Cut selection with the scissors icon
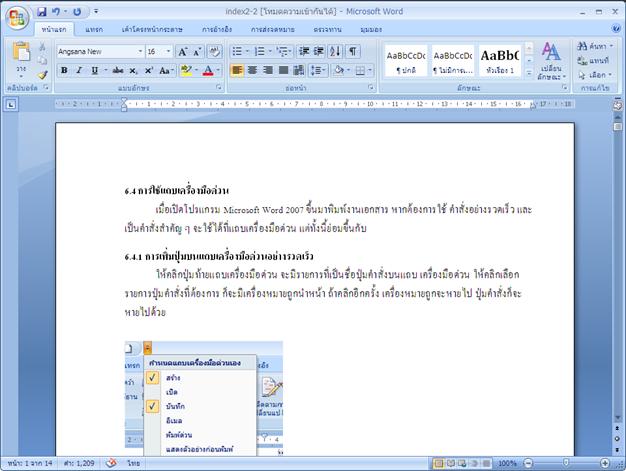The height and width of the screenshot is (471, 626). pyautogui.click(x=42, y=47)
